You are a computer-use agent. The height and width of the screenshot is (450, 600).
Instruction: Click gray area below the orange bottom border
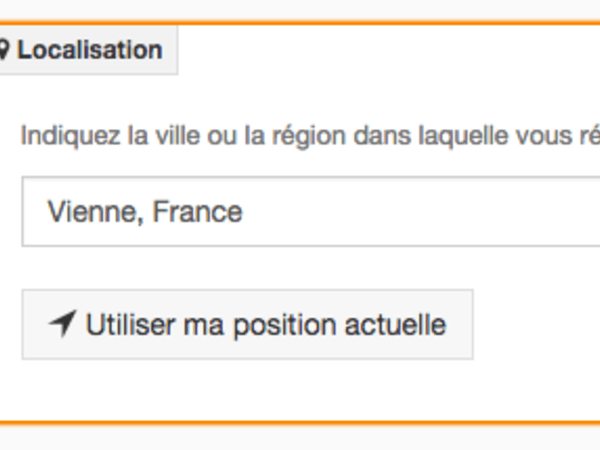click(x=300, y=438)
